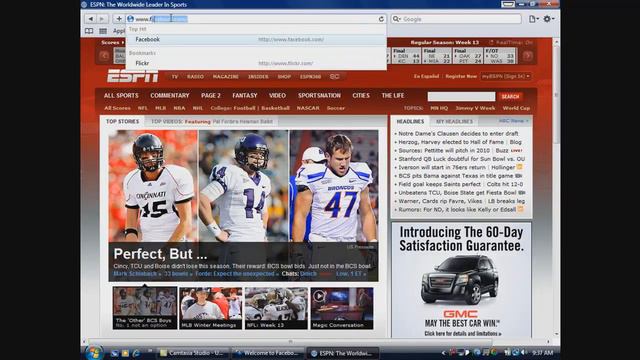Open the SPORTSNATION menu
This screenshot has height=360, width=640.
[319, 96]
